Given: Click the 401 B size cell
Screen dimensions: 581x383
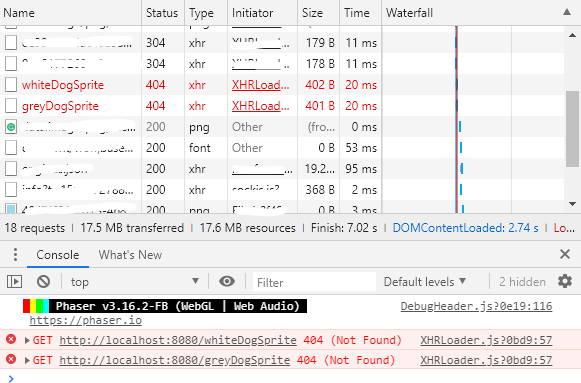Looking at the screenshot, I should click(x=320, y=106).
